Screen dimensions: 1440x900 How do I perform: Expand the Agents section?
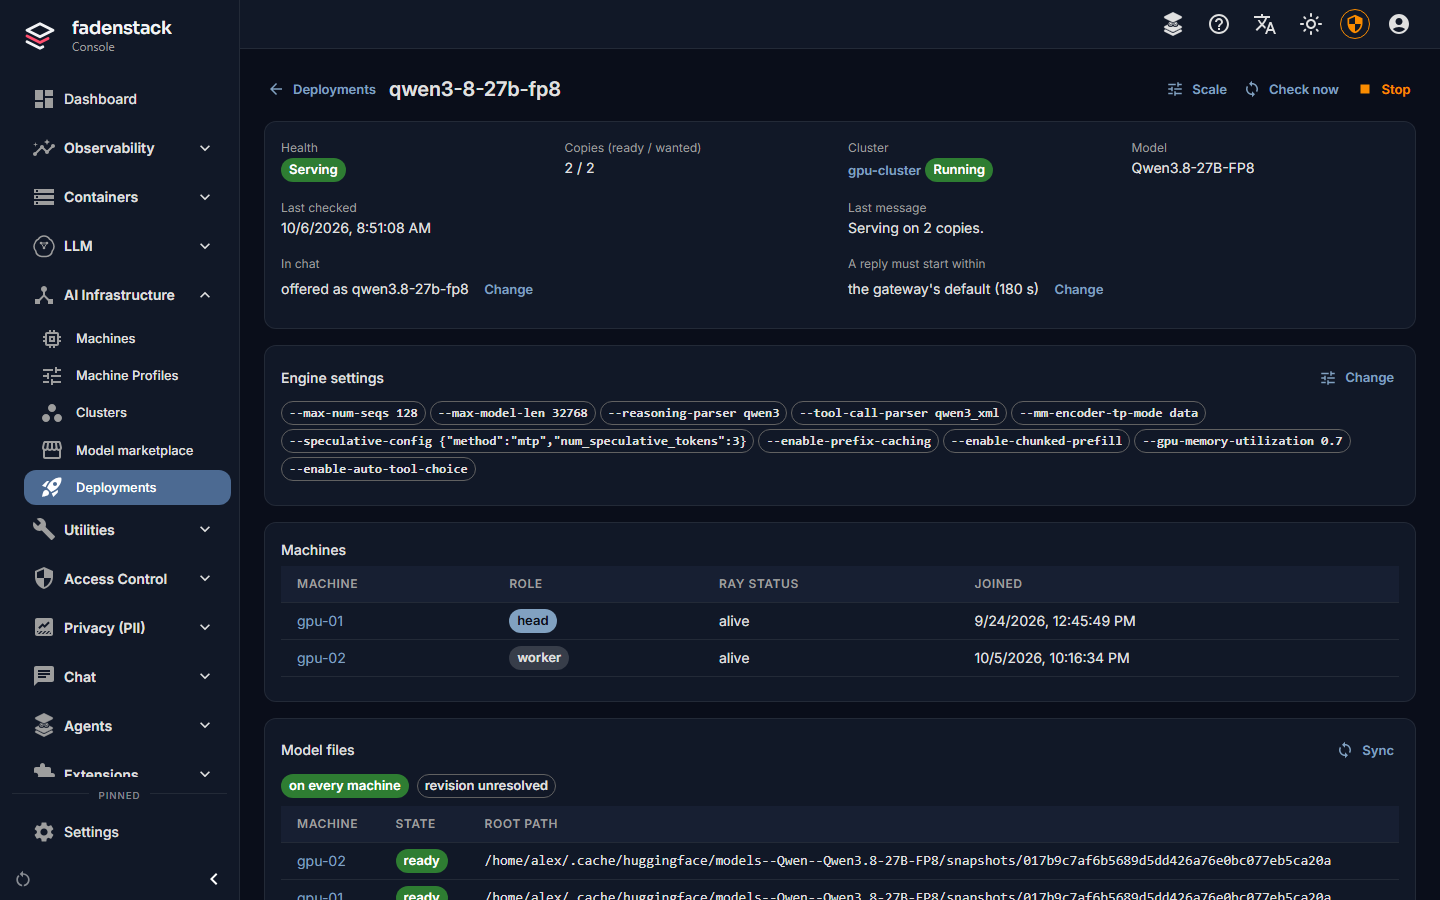click(127, 726)
